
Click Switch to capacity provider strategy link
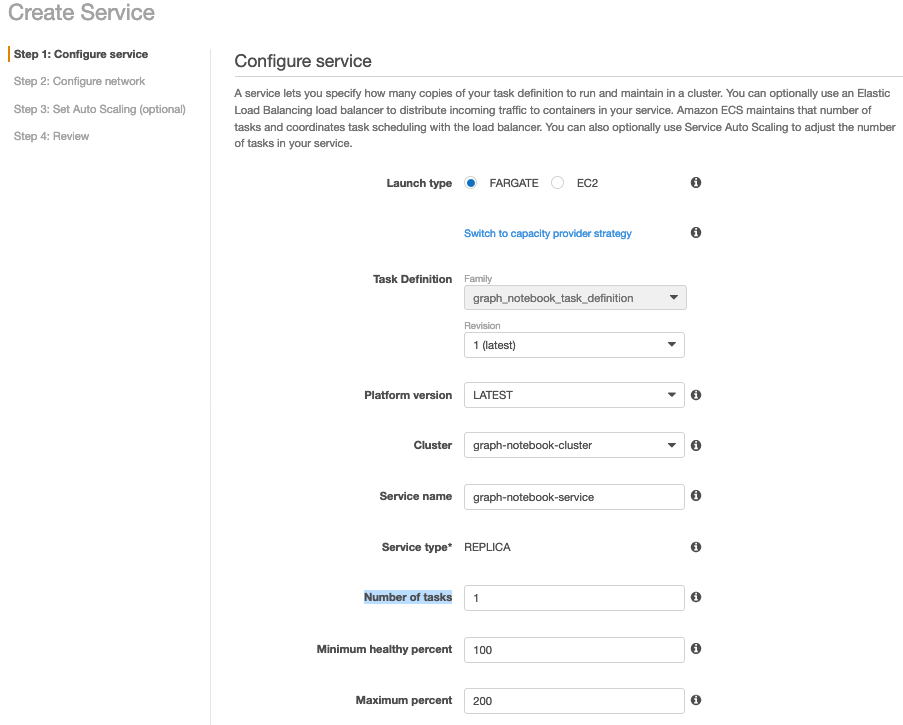[548, 233]
